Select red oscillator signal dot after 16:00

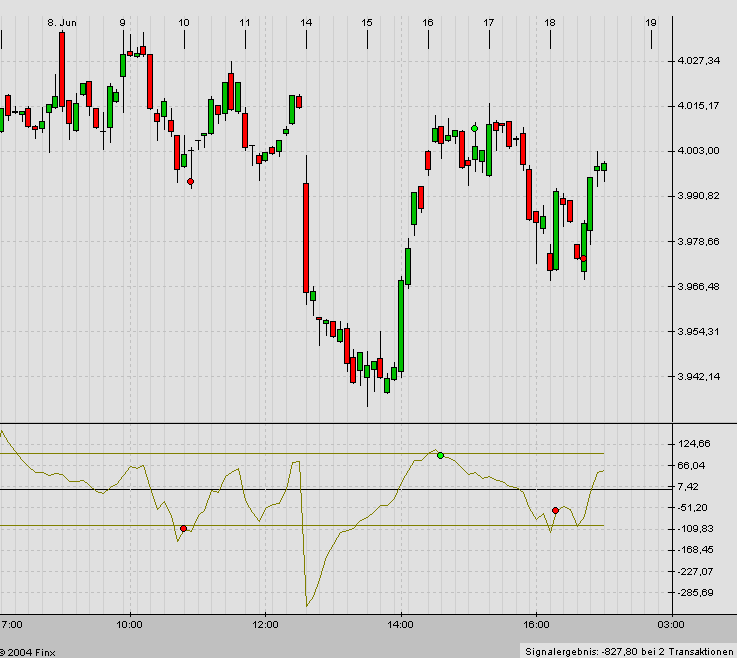point(555,511)
